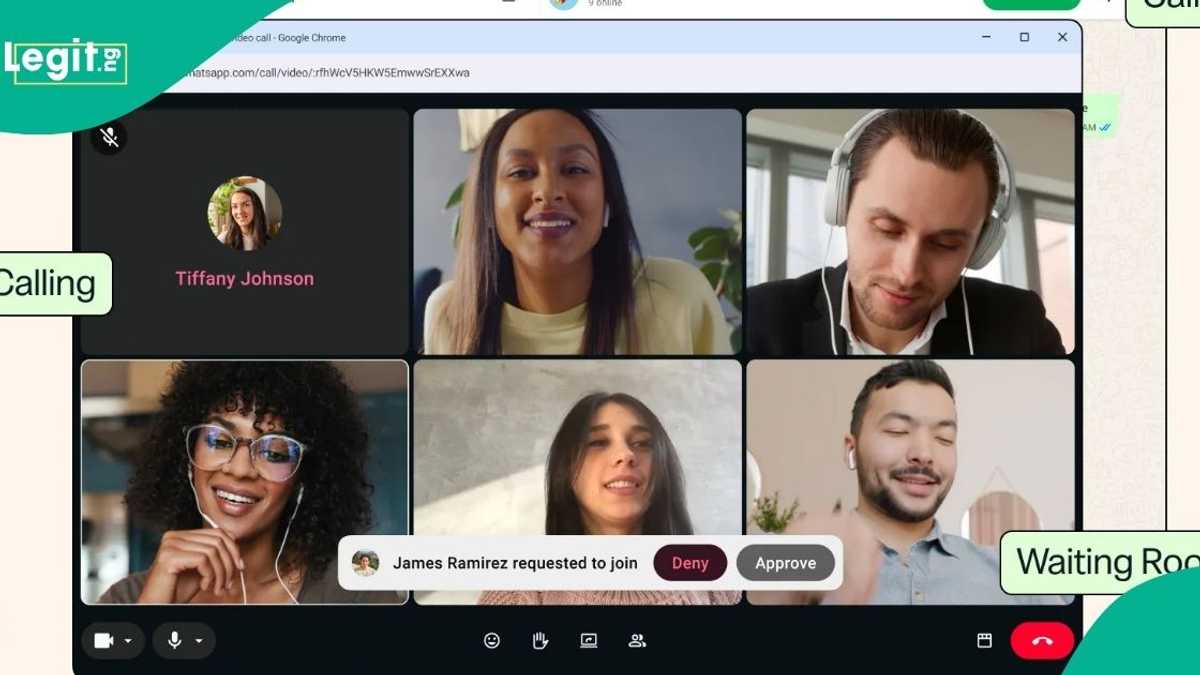
Task: Select the woman with glasses video tile
Action: tap(245, 482)
